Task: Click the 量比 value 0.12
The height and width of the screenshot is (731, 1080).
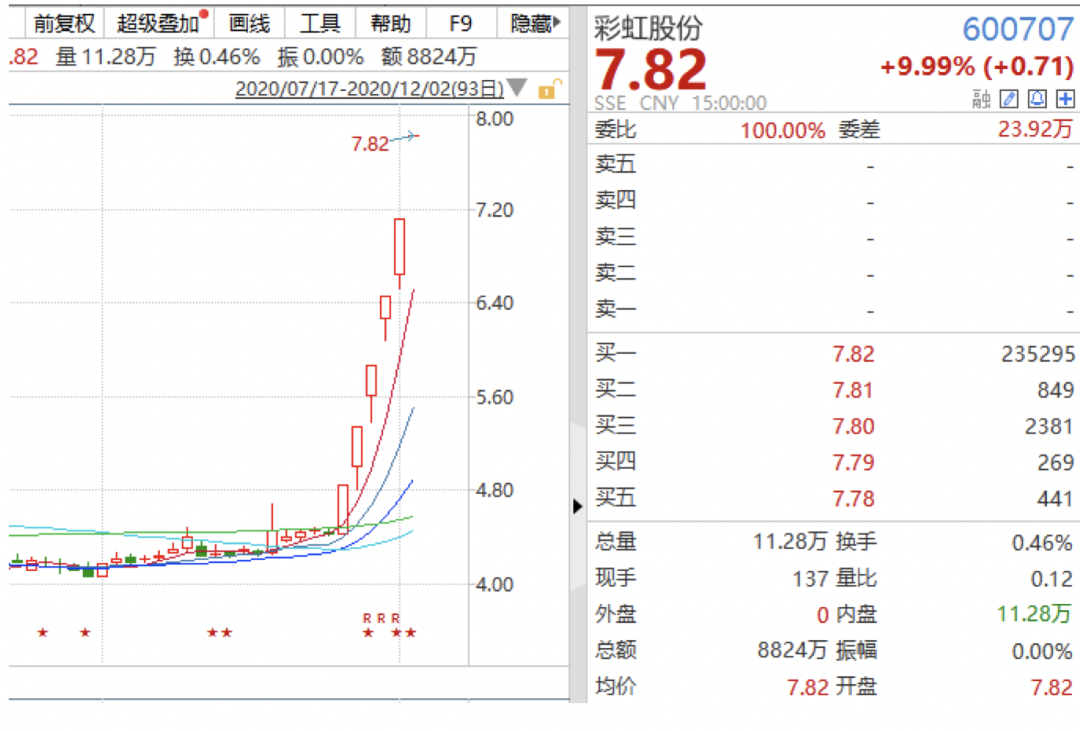Action: (1051, 579)
